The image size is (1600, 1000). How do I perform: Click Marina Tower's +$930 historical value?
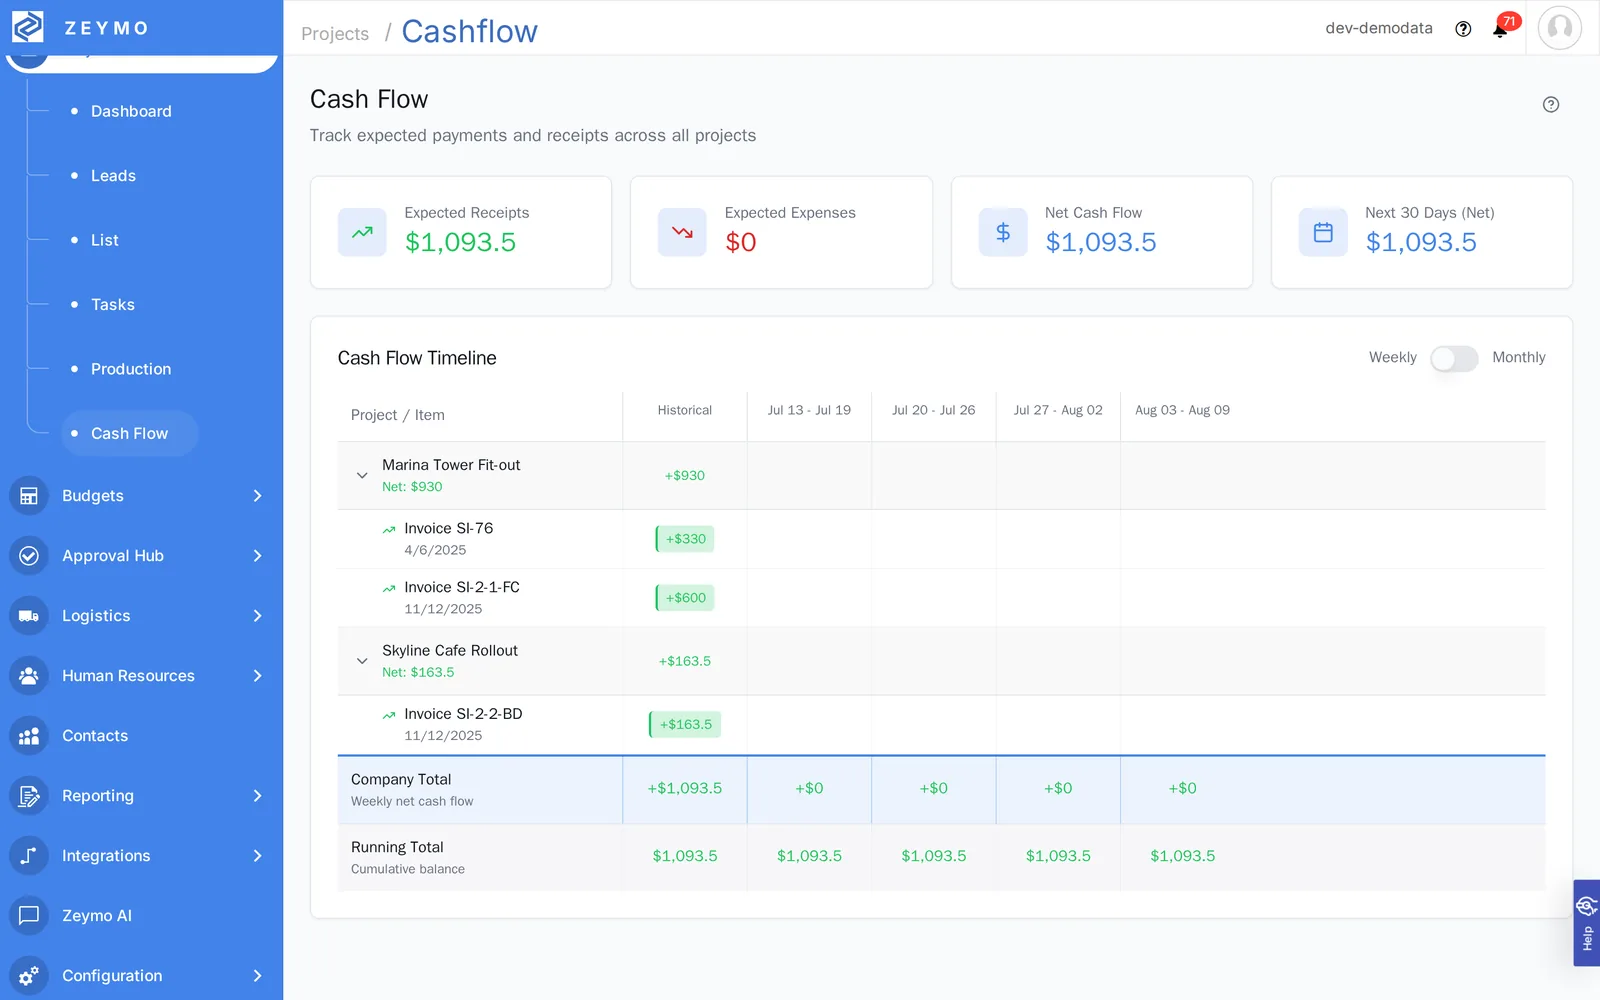685,476
